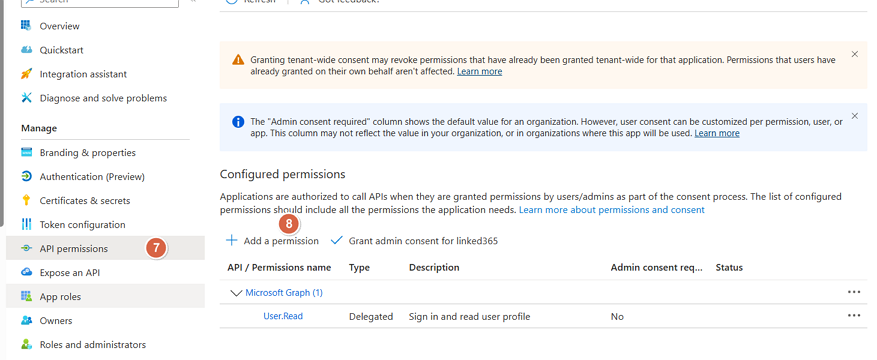Open App roles
Image resolution: width=877 pixels, height=360 pixels.
tap(60, 297)
